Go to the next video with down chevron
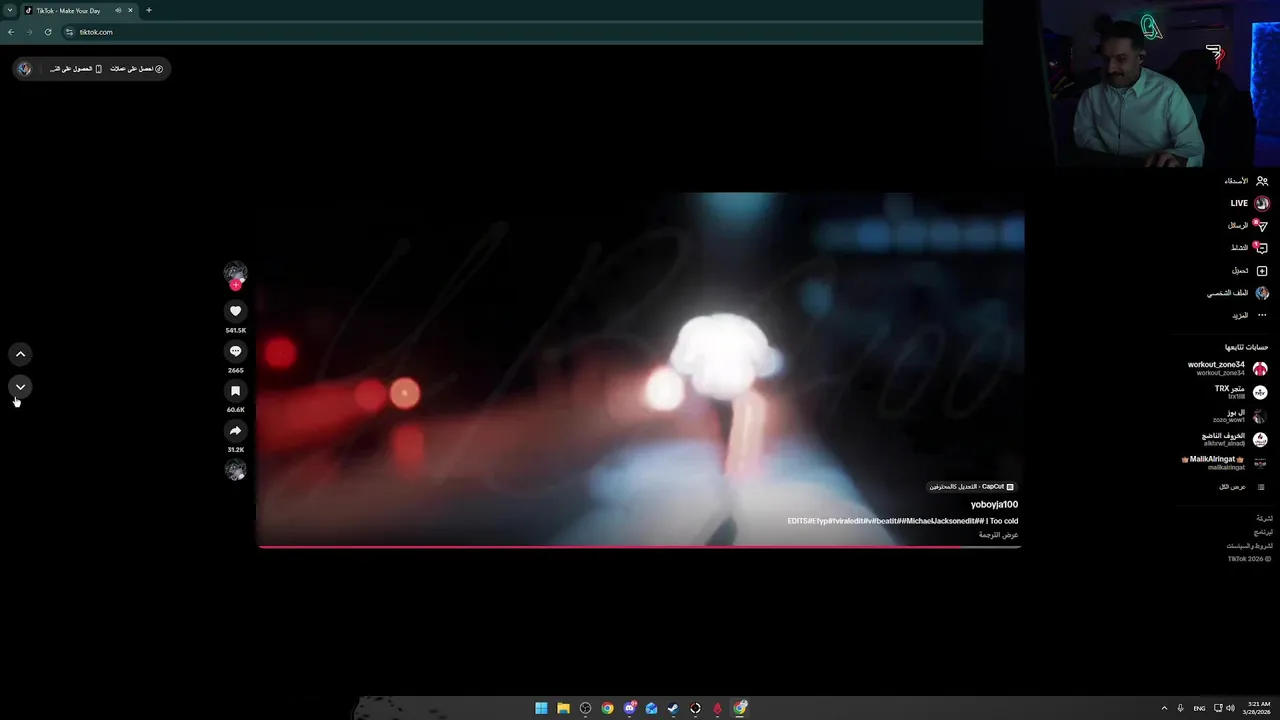Image resolution: width=1280 pixels, height=720 pixels. [20, 386]
